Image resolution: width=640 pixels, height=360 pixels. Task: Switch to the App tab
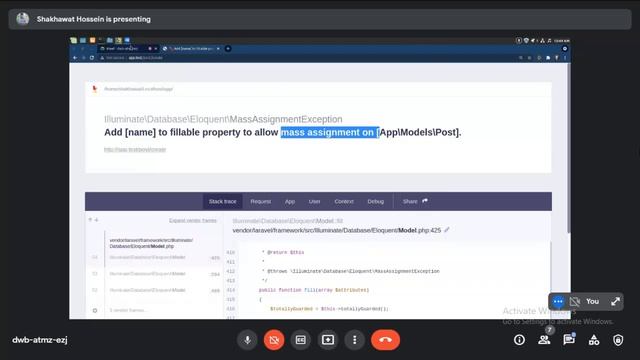(x=290, y=201)
